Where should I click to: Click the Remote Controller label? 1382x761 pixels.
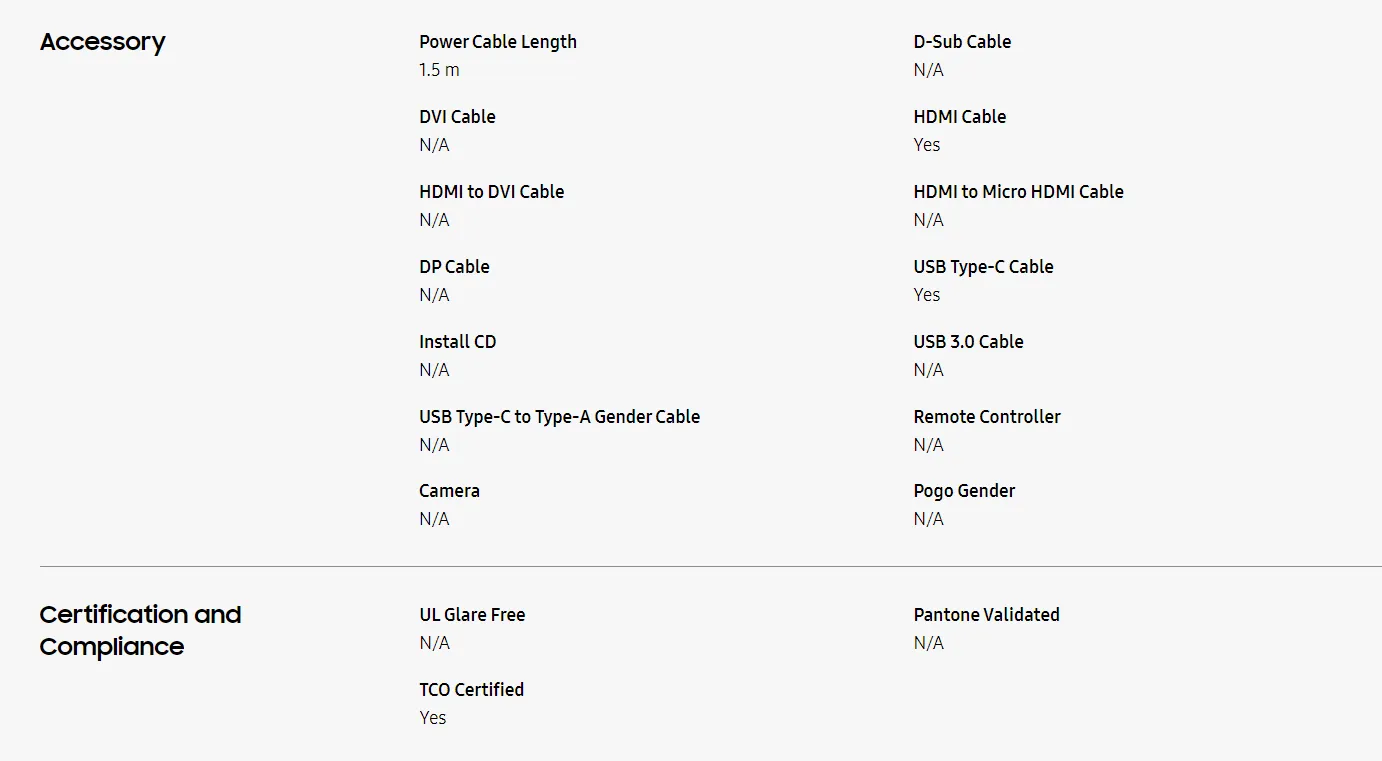987,417
